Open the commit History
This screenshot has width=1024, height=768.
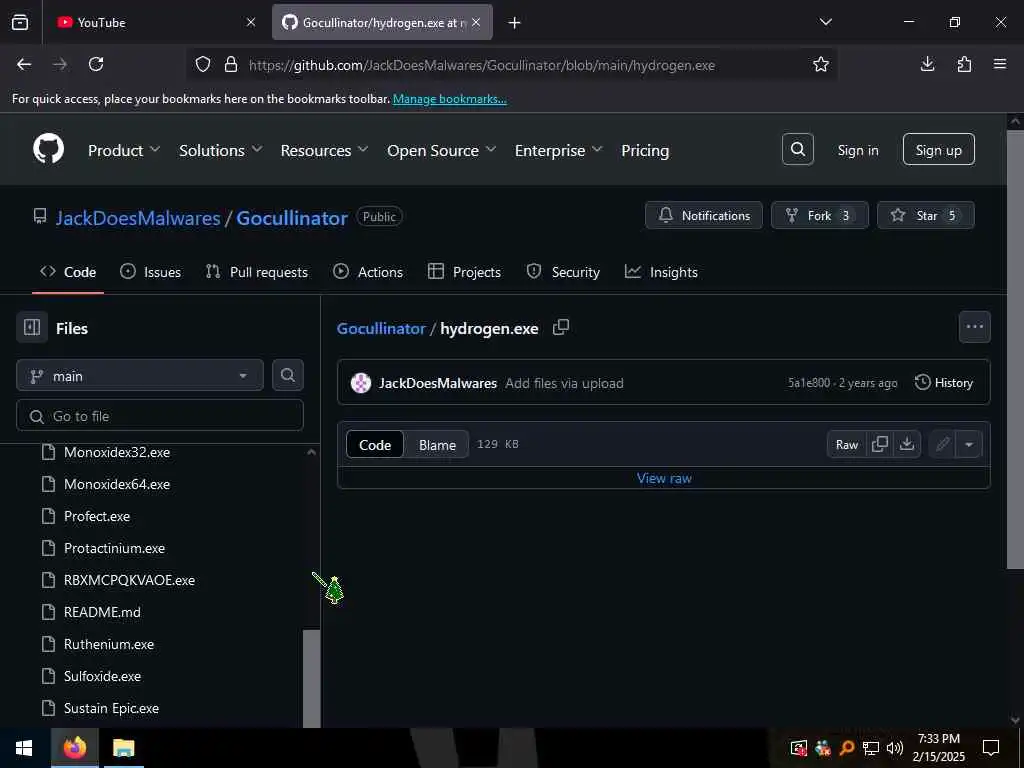[x=944, y=382]
